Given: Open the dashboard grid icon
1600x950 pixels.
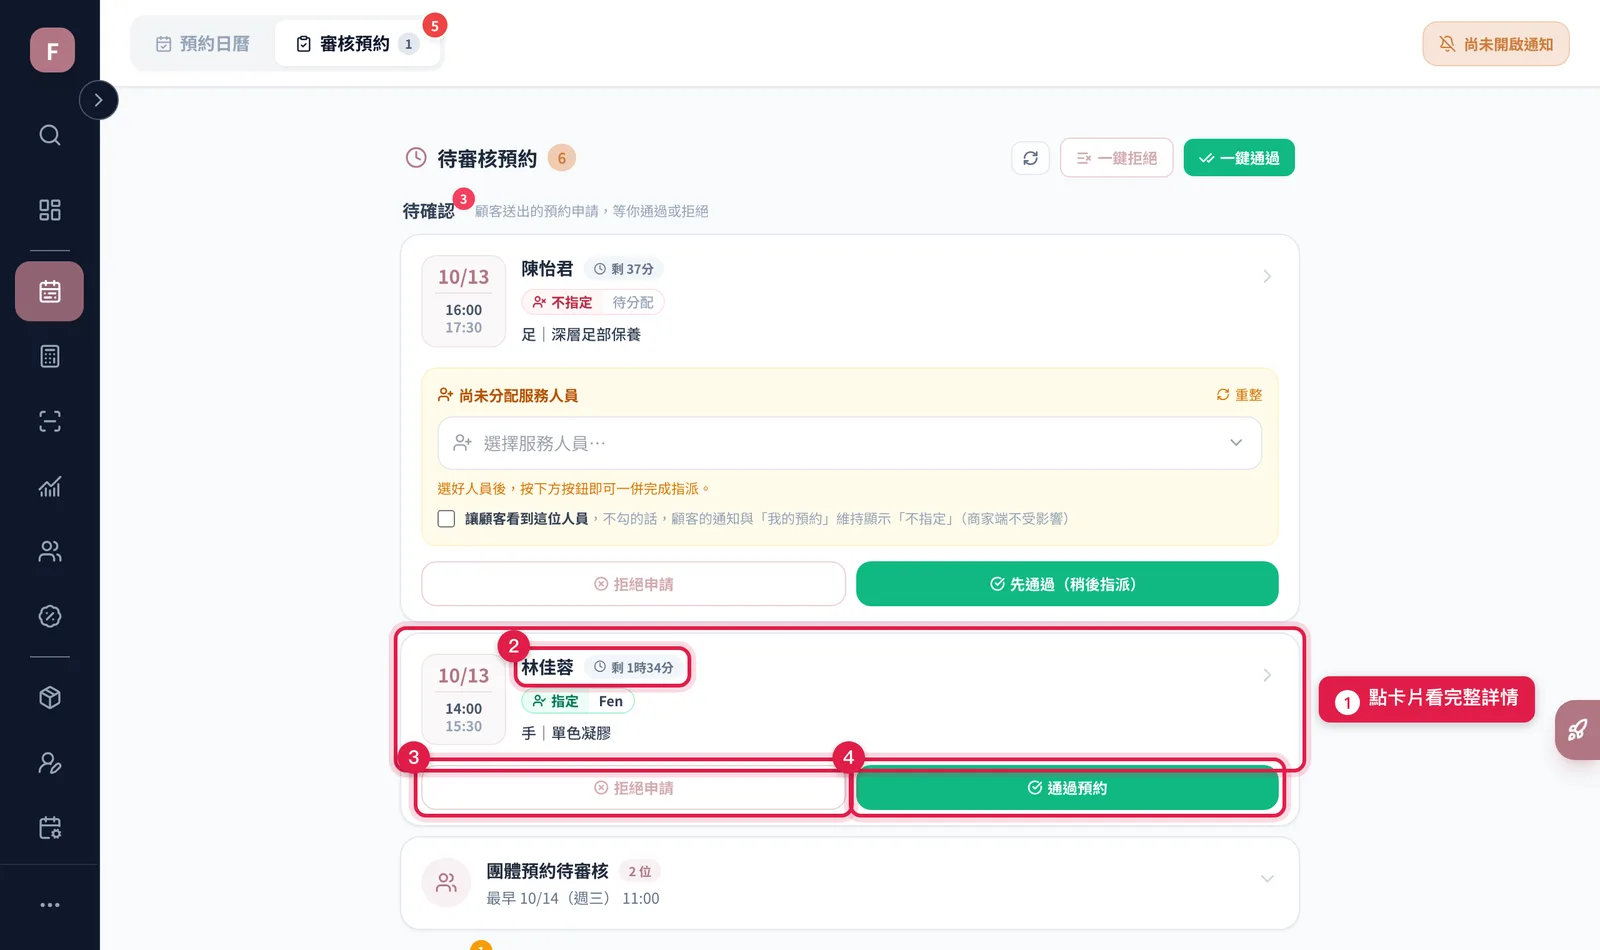Looking at the screenshot, I should pyautogui.click(x=50, y=210).
